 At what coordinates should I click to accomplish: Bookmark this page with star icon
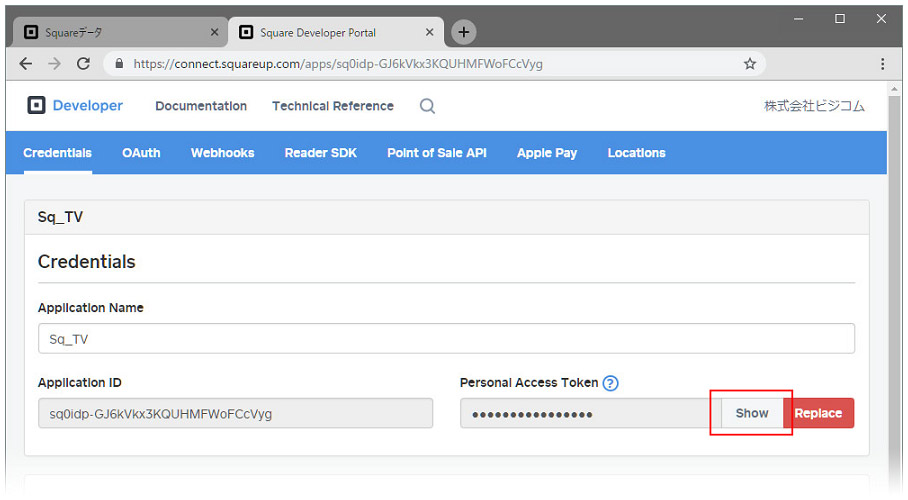click(750, 64)
